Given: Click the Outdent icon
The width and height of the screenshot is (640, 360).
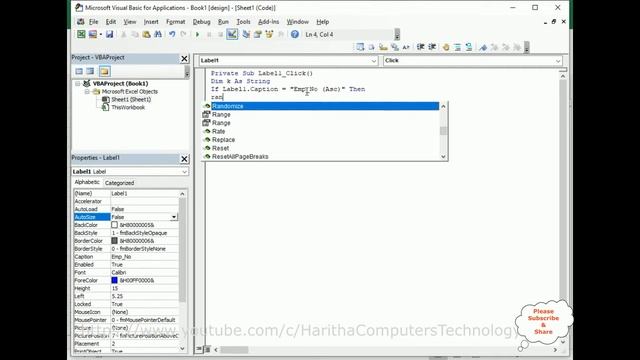Looking at the screenshot, I should pyautogui.click(x=432, y=47).
